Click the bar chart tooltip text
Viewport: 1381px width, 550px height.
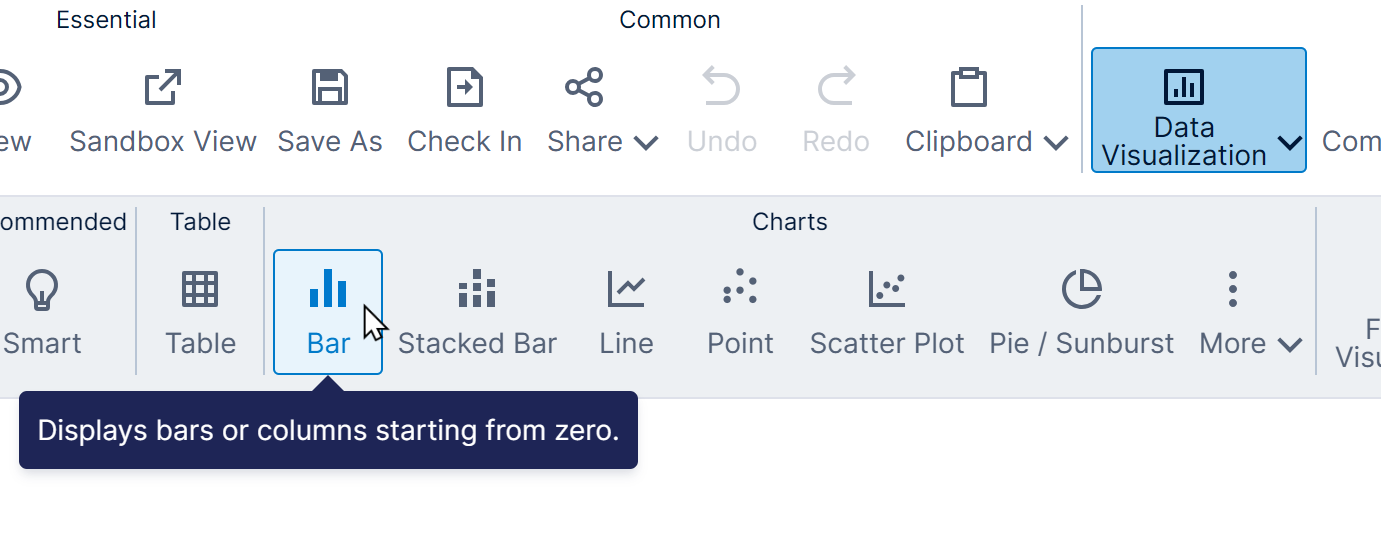click(328, 431)
